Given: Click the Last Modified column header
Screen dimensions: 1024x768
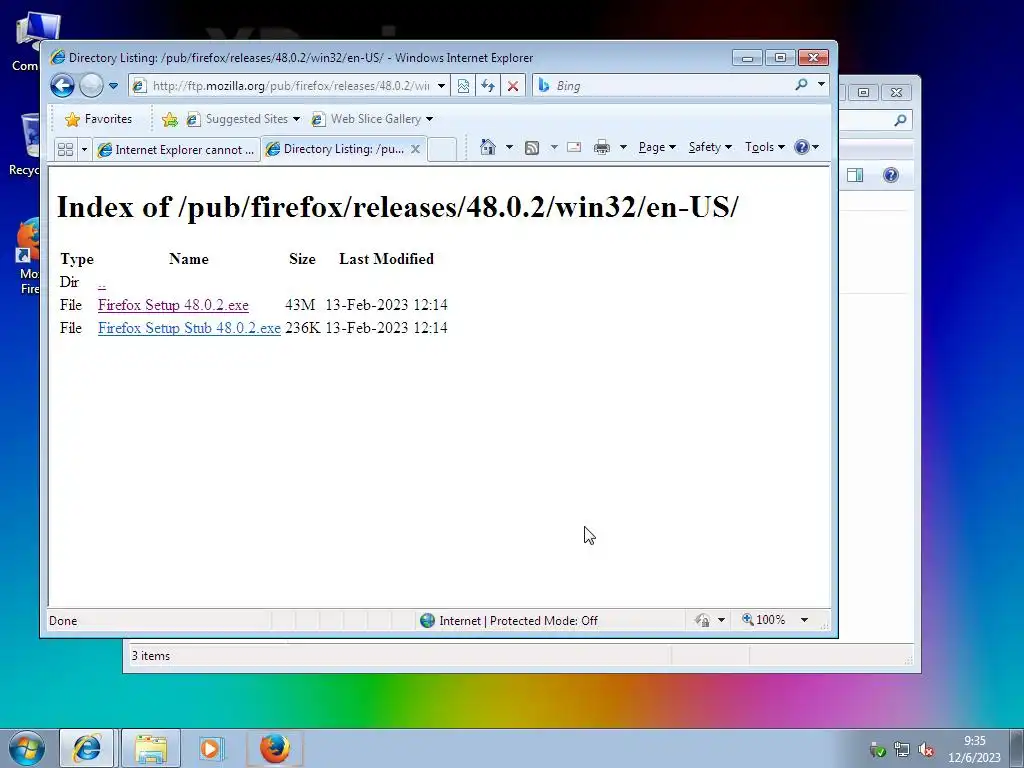Looking at the screenshot, I should [387, 259].
